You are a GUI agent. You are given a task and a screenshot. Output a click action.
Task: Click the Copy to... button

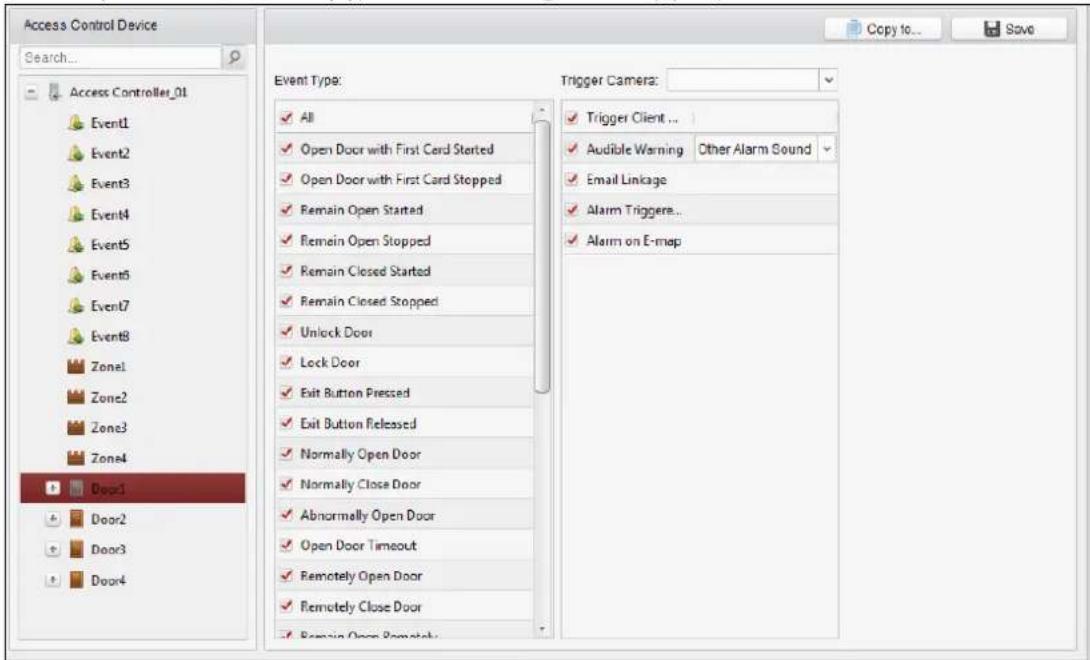tap(883, 29)
